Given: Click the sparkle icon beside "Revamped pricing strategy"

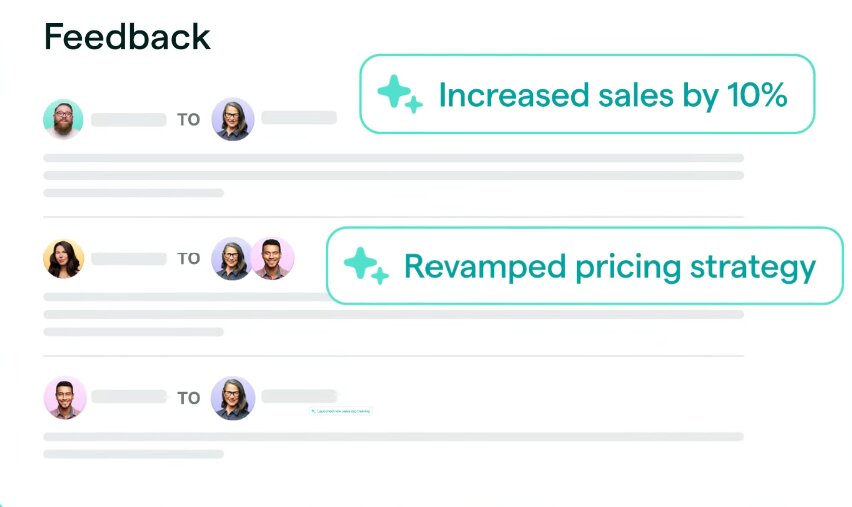Looking at the screenshot, I should tap(365, 266).
